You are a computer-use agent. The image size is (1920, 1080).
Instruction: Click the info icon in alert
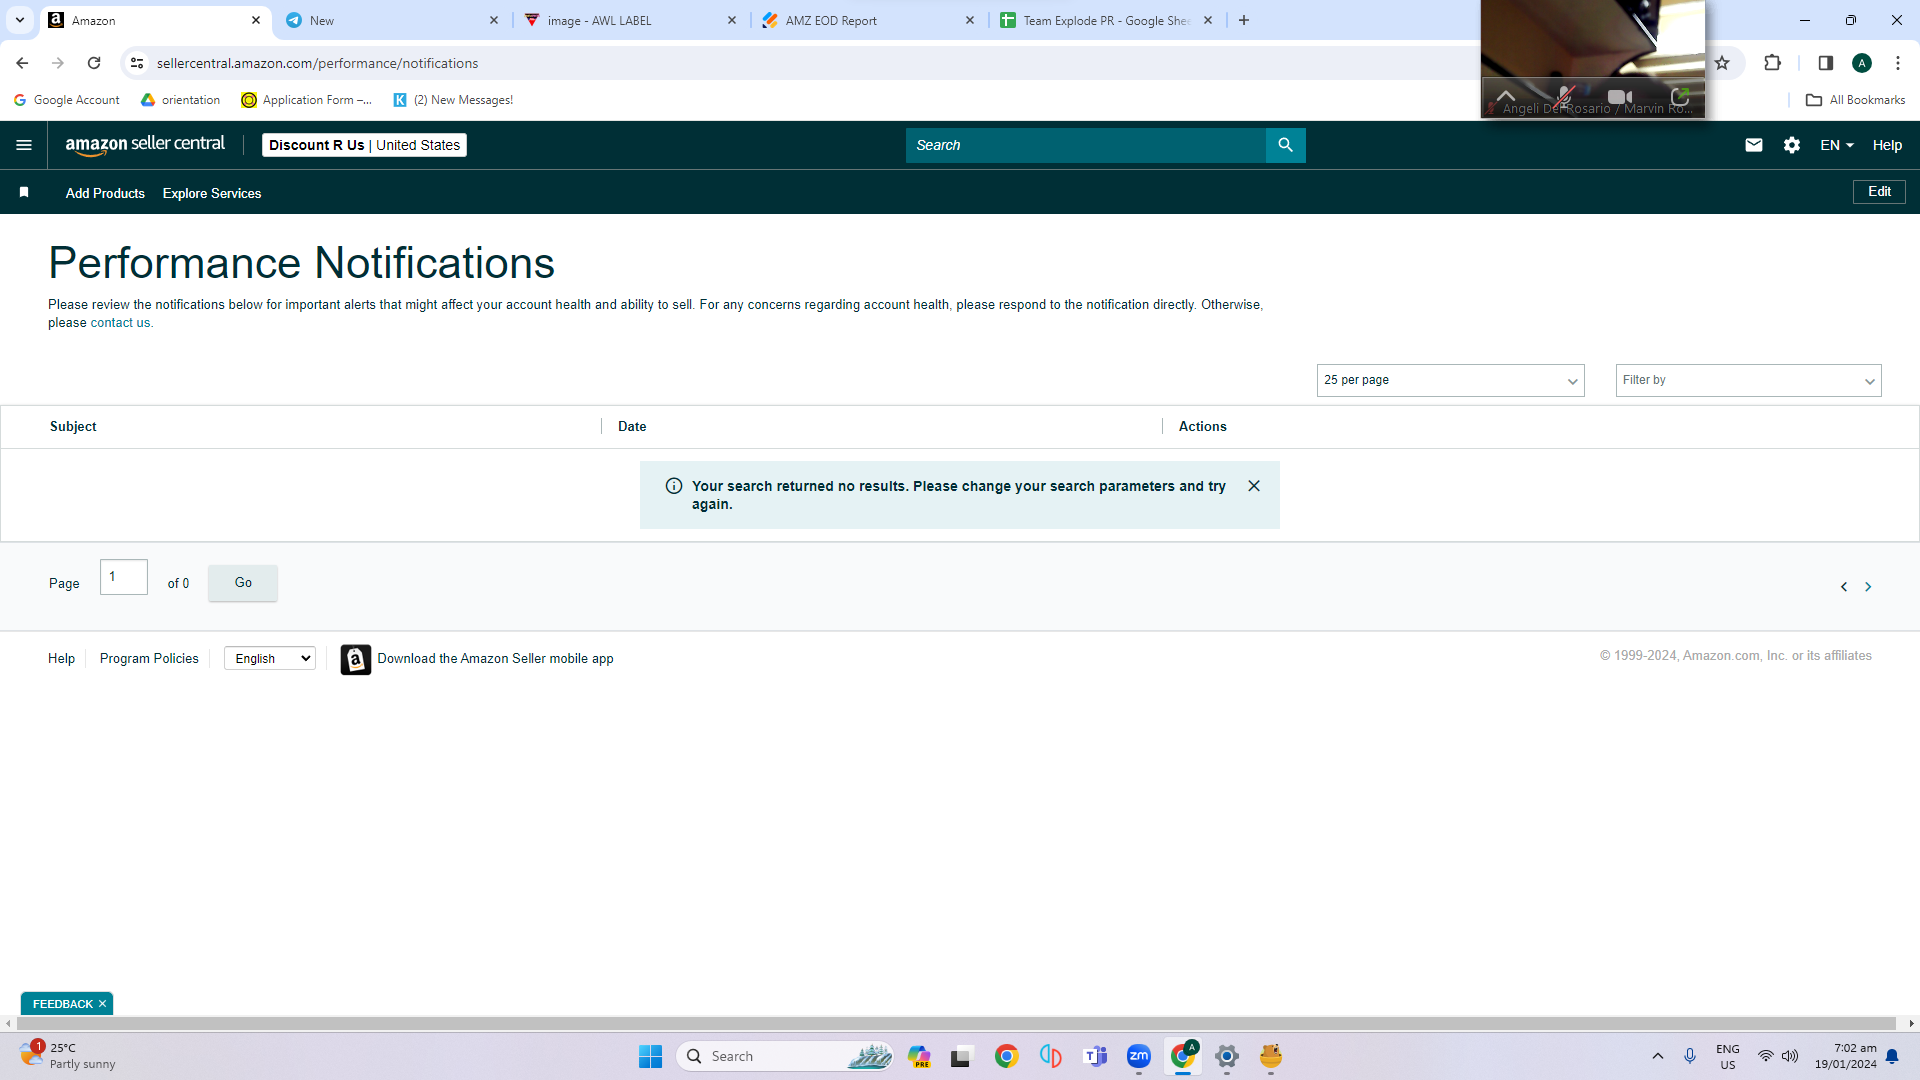(x=674, y=486)
